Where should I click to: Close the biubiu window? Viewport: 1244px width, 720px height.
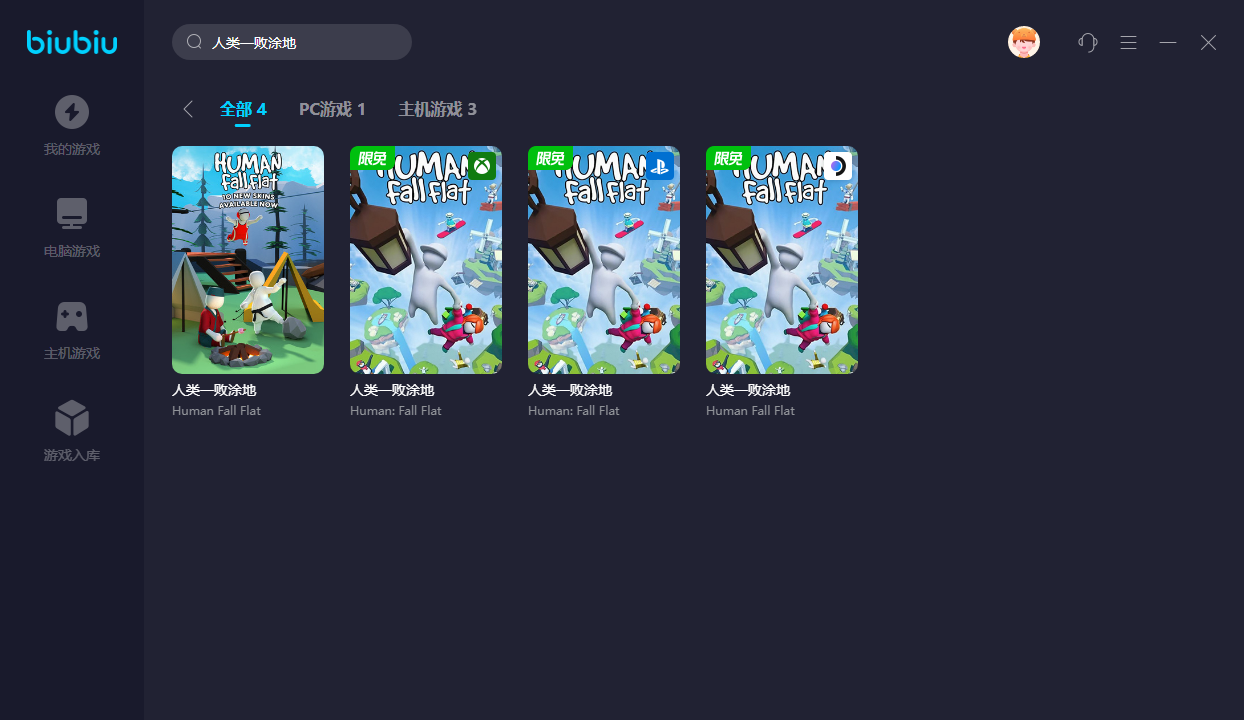1208,42
